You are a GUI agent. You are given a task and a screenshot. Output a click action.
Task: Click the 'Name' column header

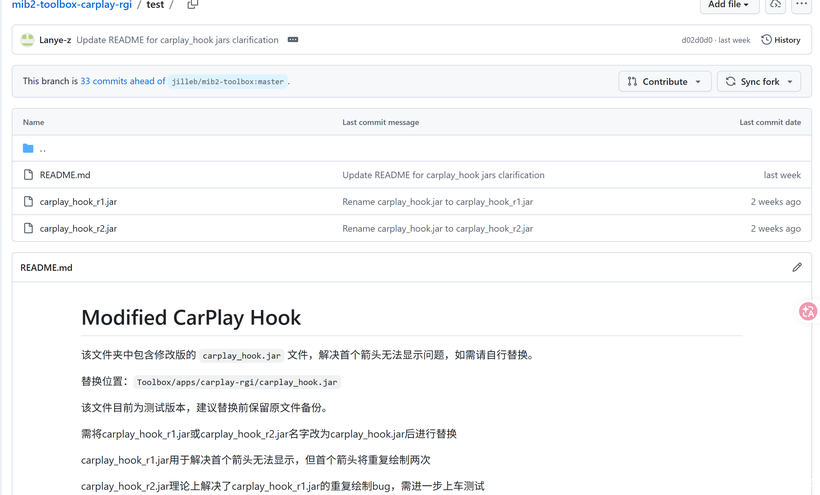(33, 122)
